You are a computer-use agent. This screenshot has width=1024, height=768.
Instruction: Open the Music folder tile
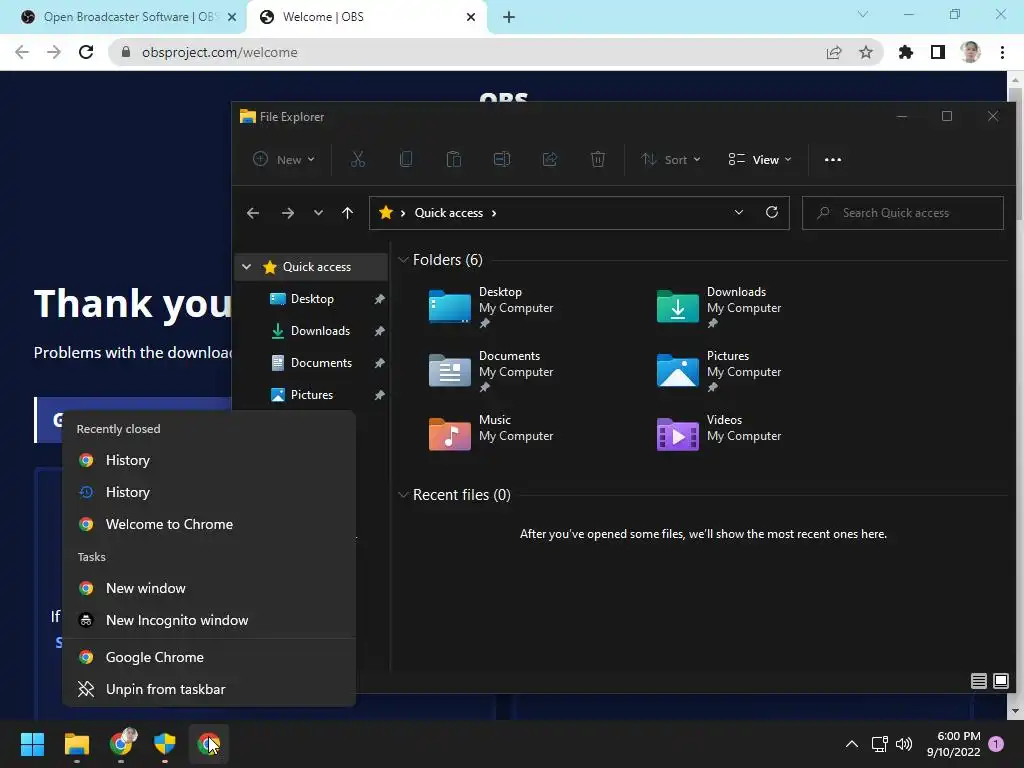pyautogui.click(x=491, y=434)
